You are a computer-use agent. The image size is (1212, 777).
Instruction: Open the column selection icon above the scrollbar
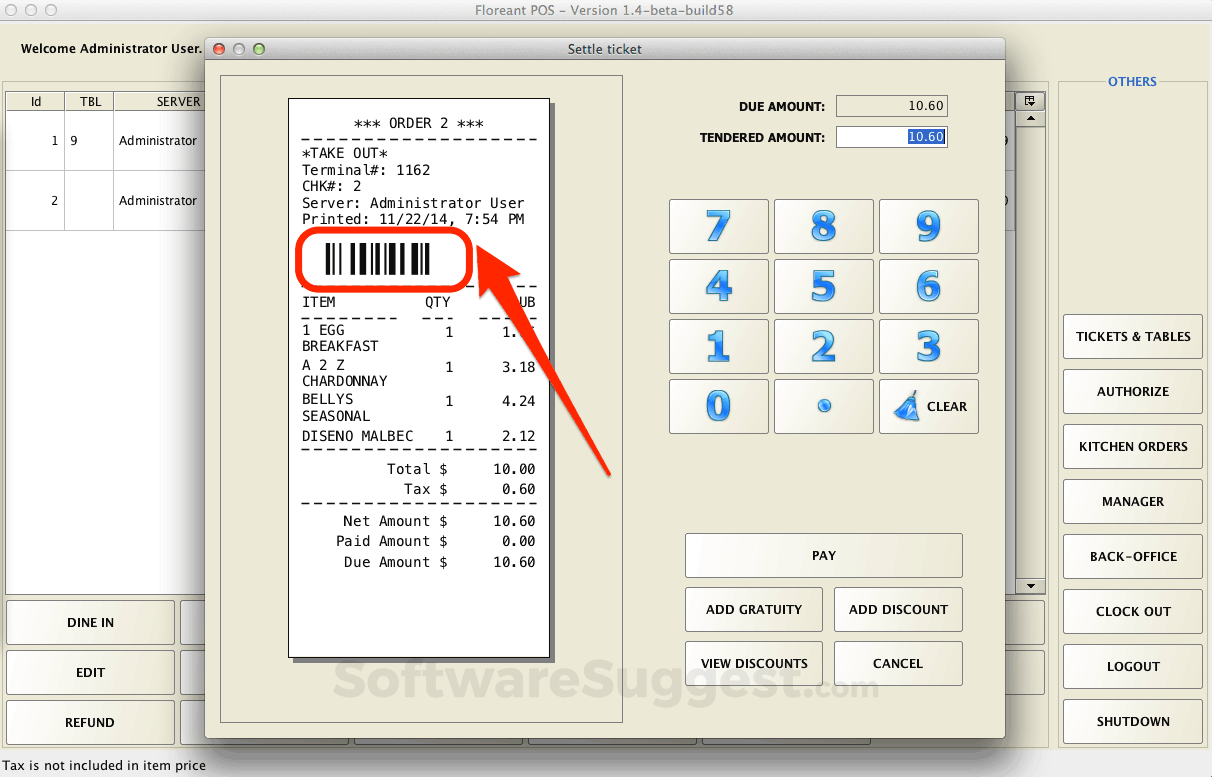click(x=1030, y=100)
